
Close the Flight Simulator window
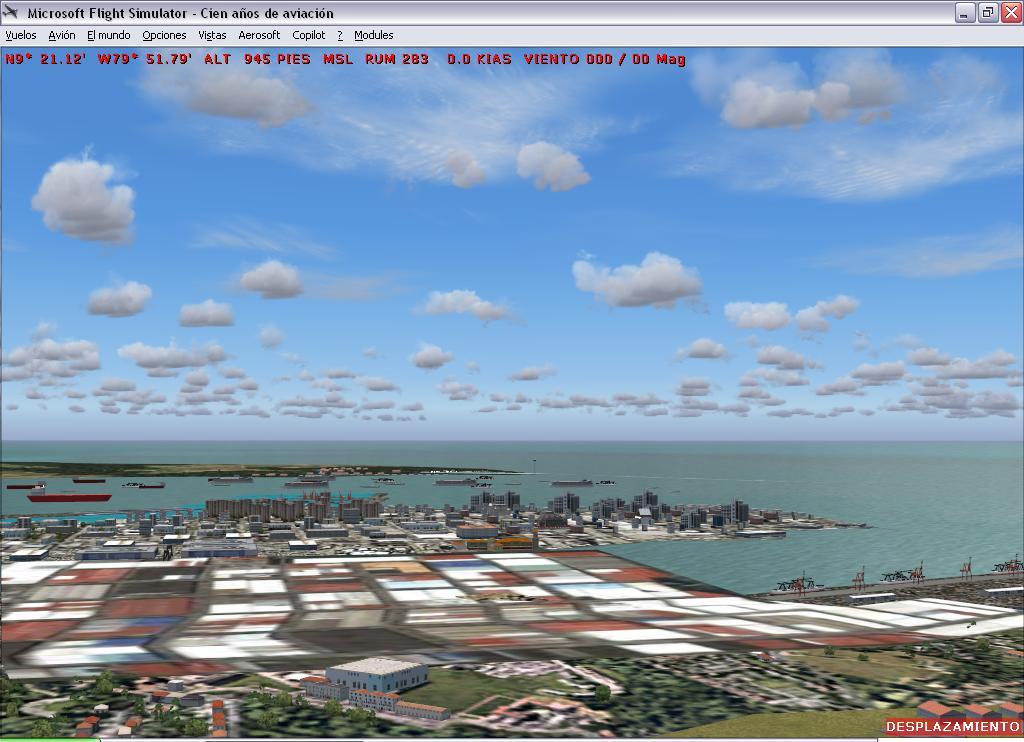click(x=1011, y=12)
